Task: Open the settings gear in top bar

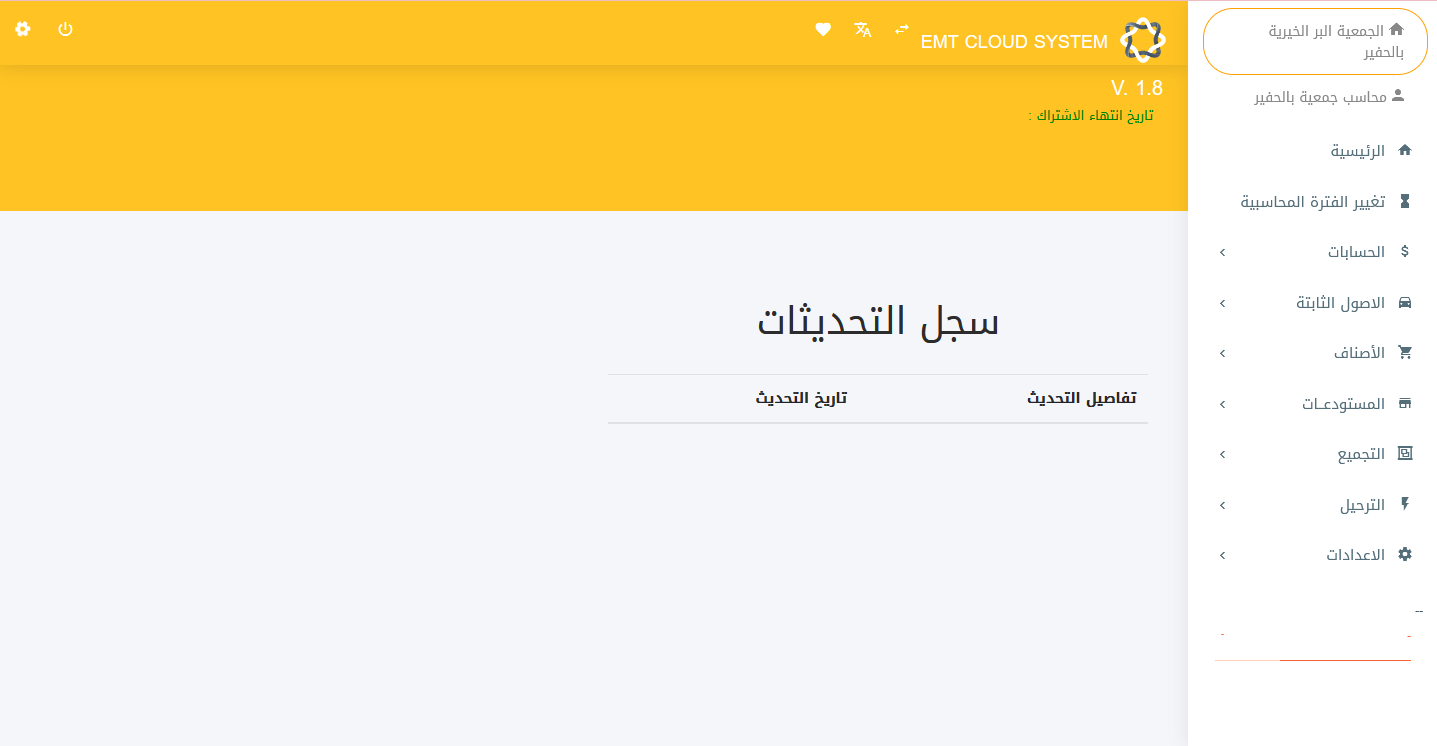Action: (x=22, y=30)
